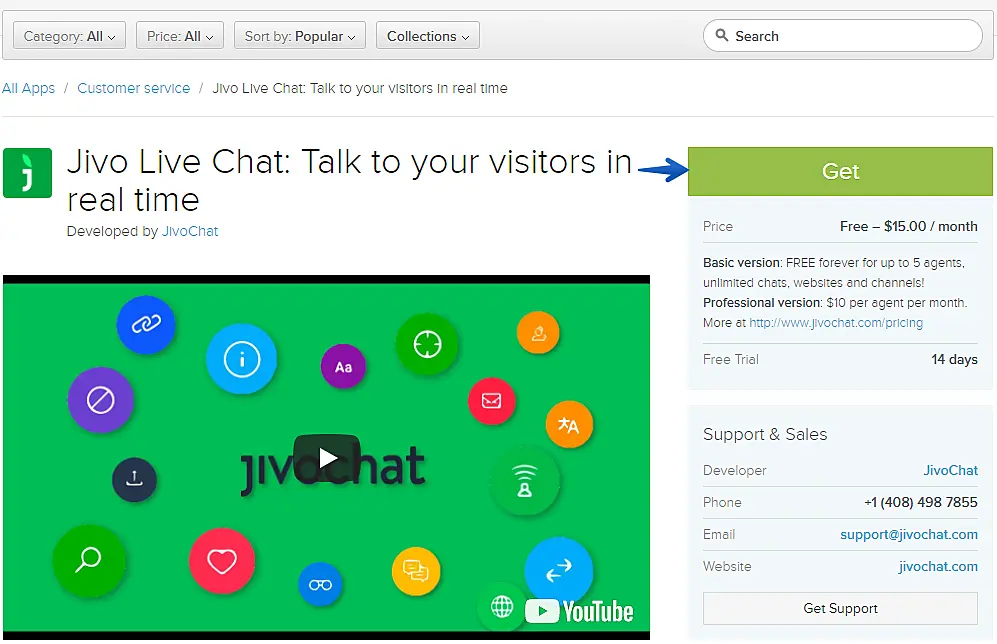Click the red envelope icon
This screenshot has width=997, height=644.
[492, 400]
